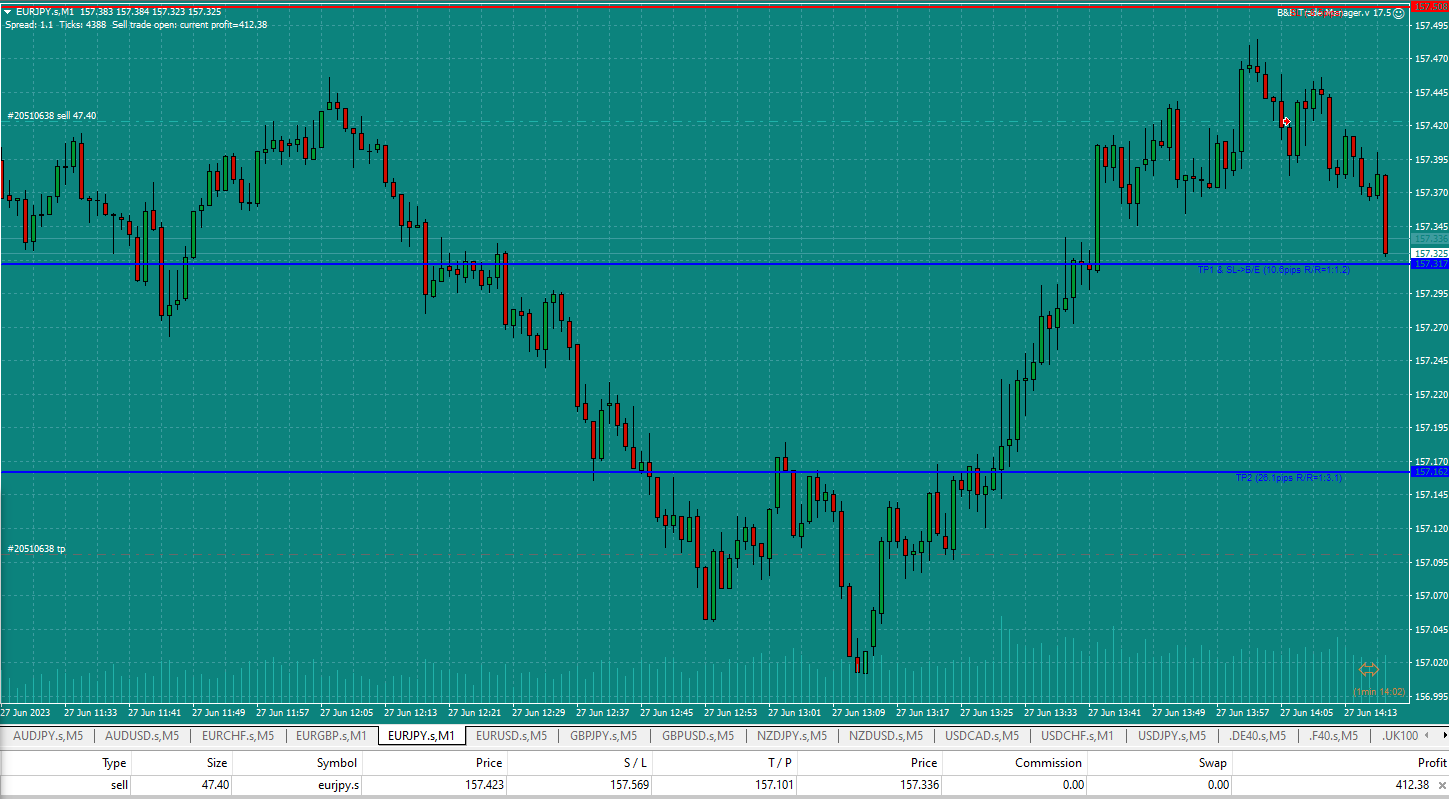Open the partially visible .UK100 chart tab
Viewport: 1449px width, 799px height.
click(x=1401, y=736)
